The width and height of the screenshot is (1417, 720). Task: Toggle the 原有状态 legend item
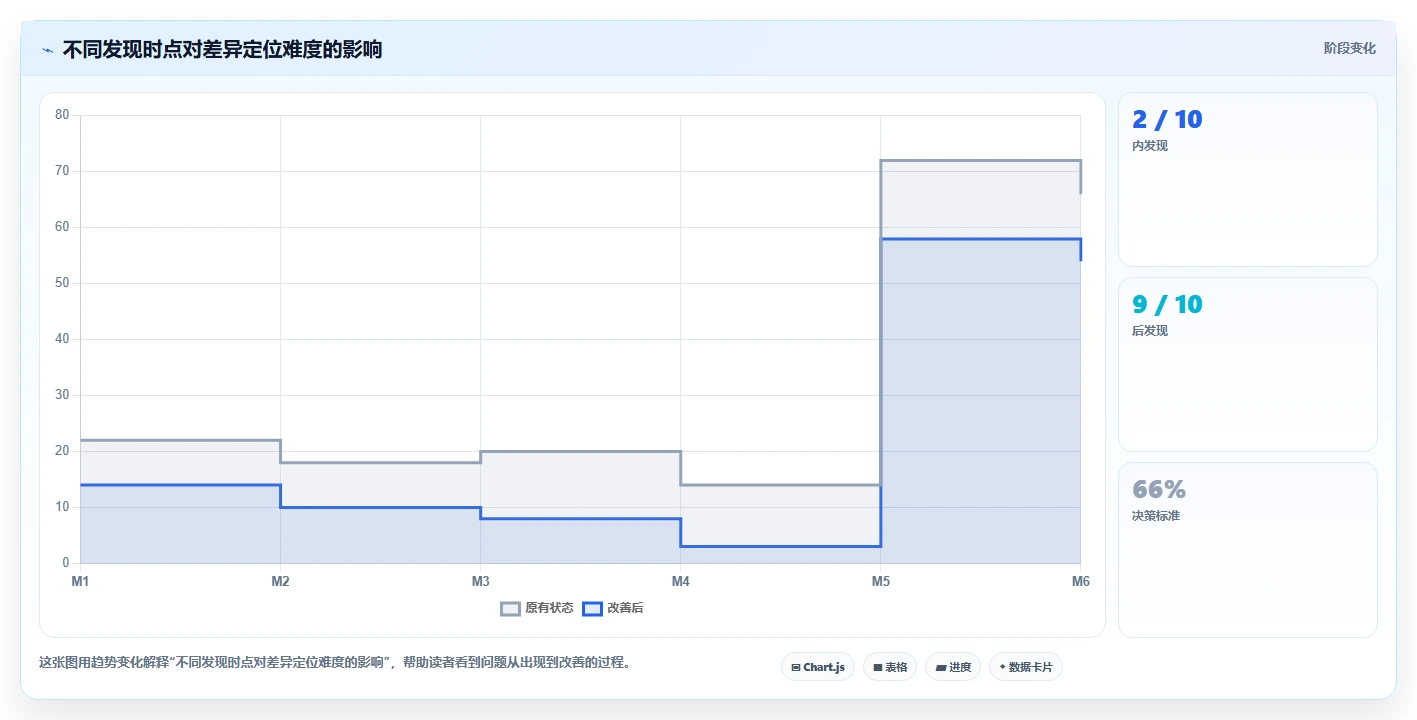pos(536,608)
